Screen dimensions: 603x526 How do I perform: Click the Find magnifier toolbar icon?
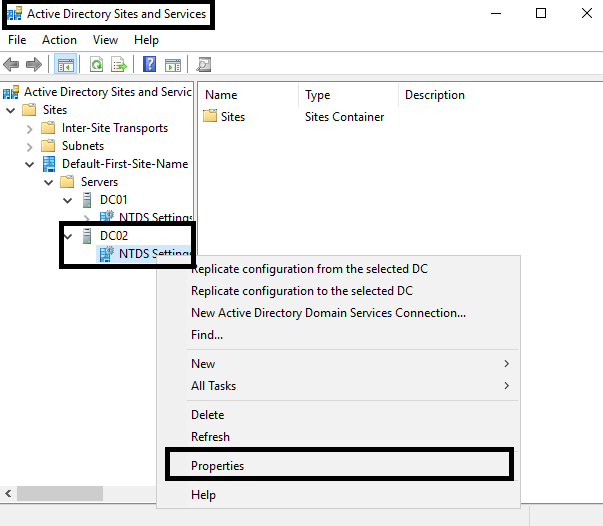coord(203,64)
